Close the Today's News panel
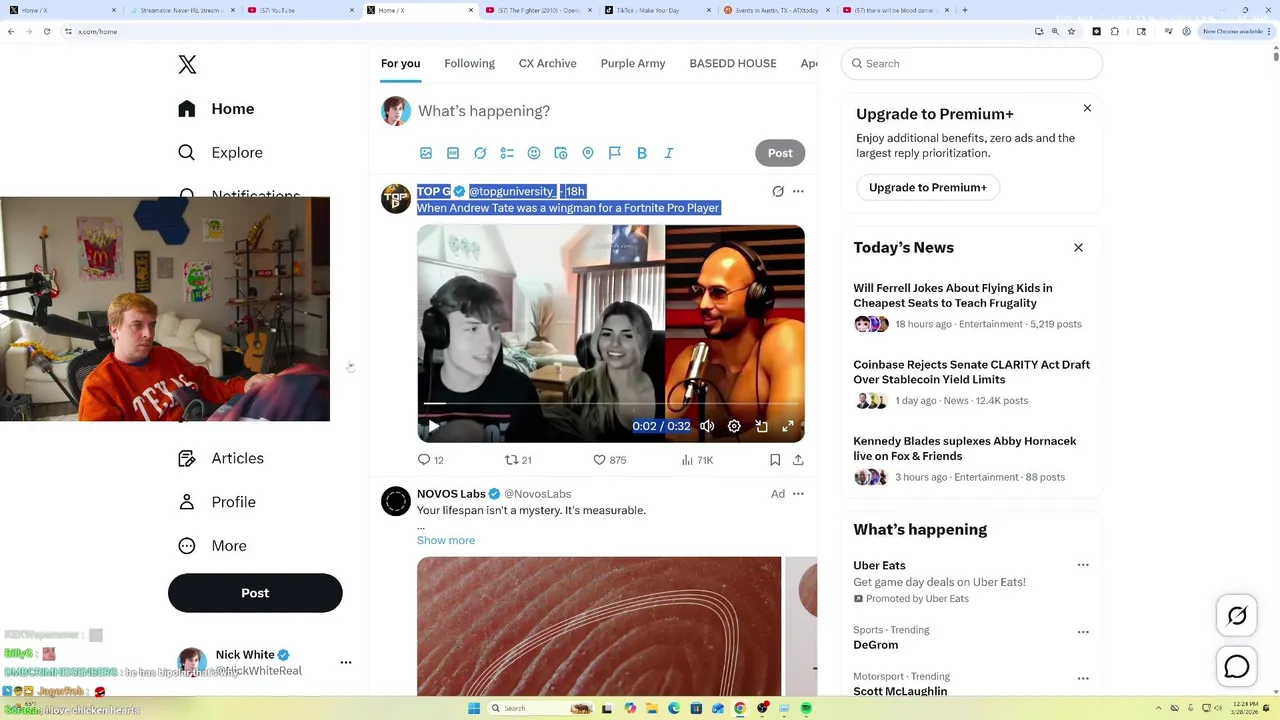The height and width of the screenshot is (720, 1280). coord(1078,247)
